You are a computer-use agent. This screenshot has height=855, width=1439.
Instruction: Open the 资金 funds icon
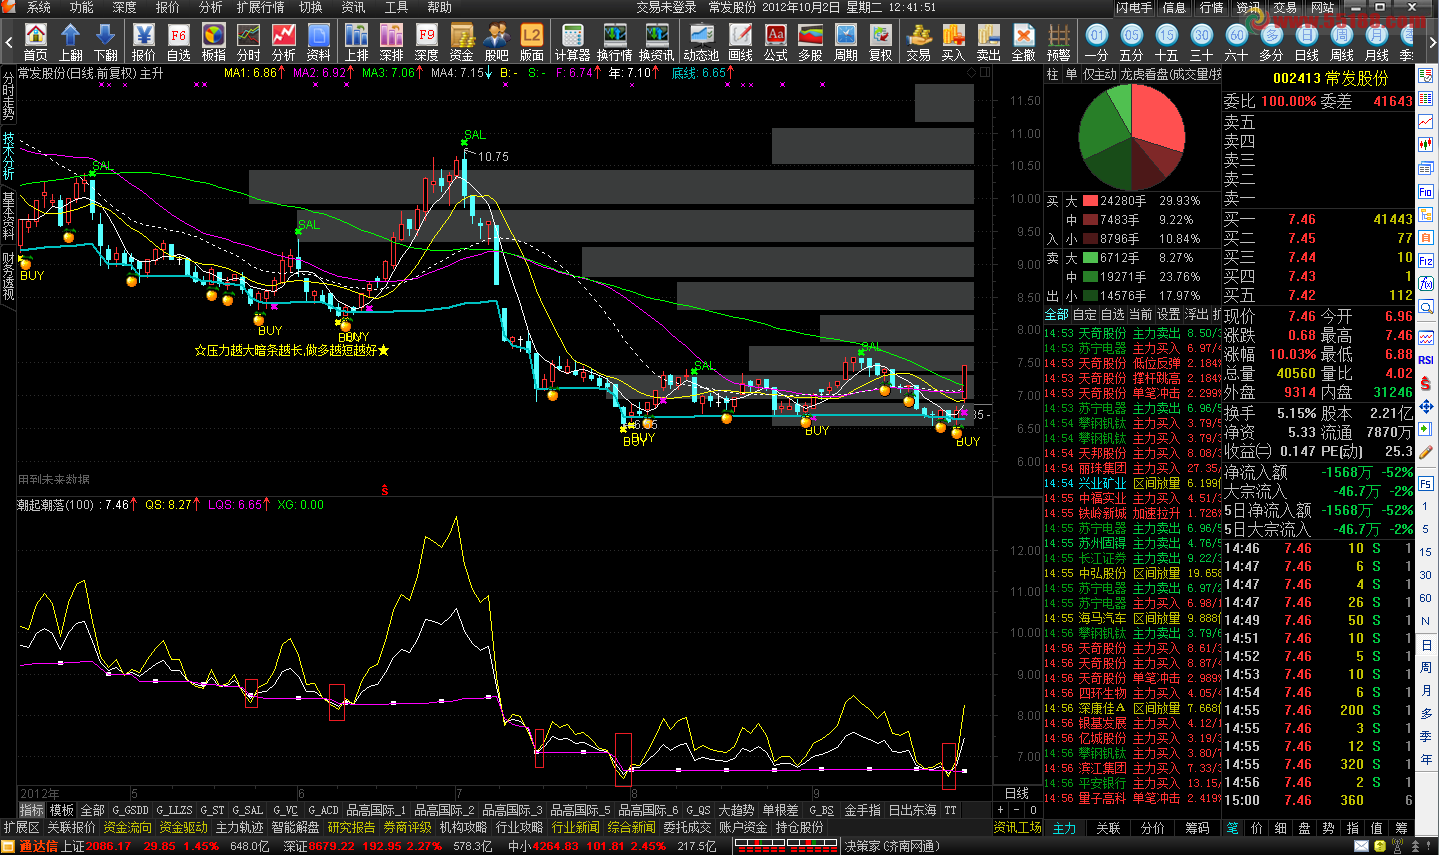[x=462, y=42]
